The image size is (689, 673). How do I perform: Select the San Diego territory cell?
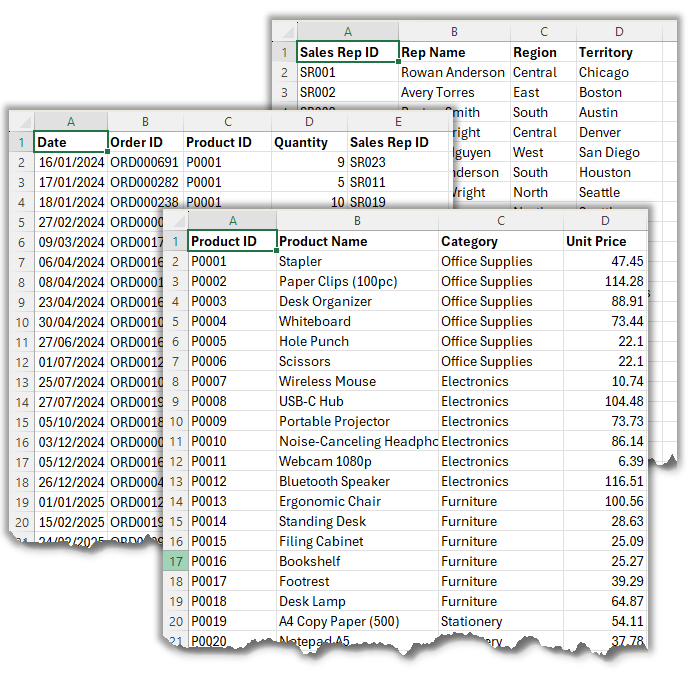coord(619,152)
